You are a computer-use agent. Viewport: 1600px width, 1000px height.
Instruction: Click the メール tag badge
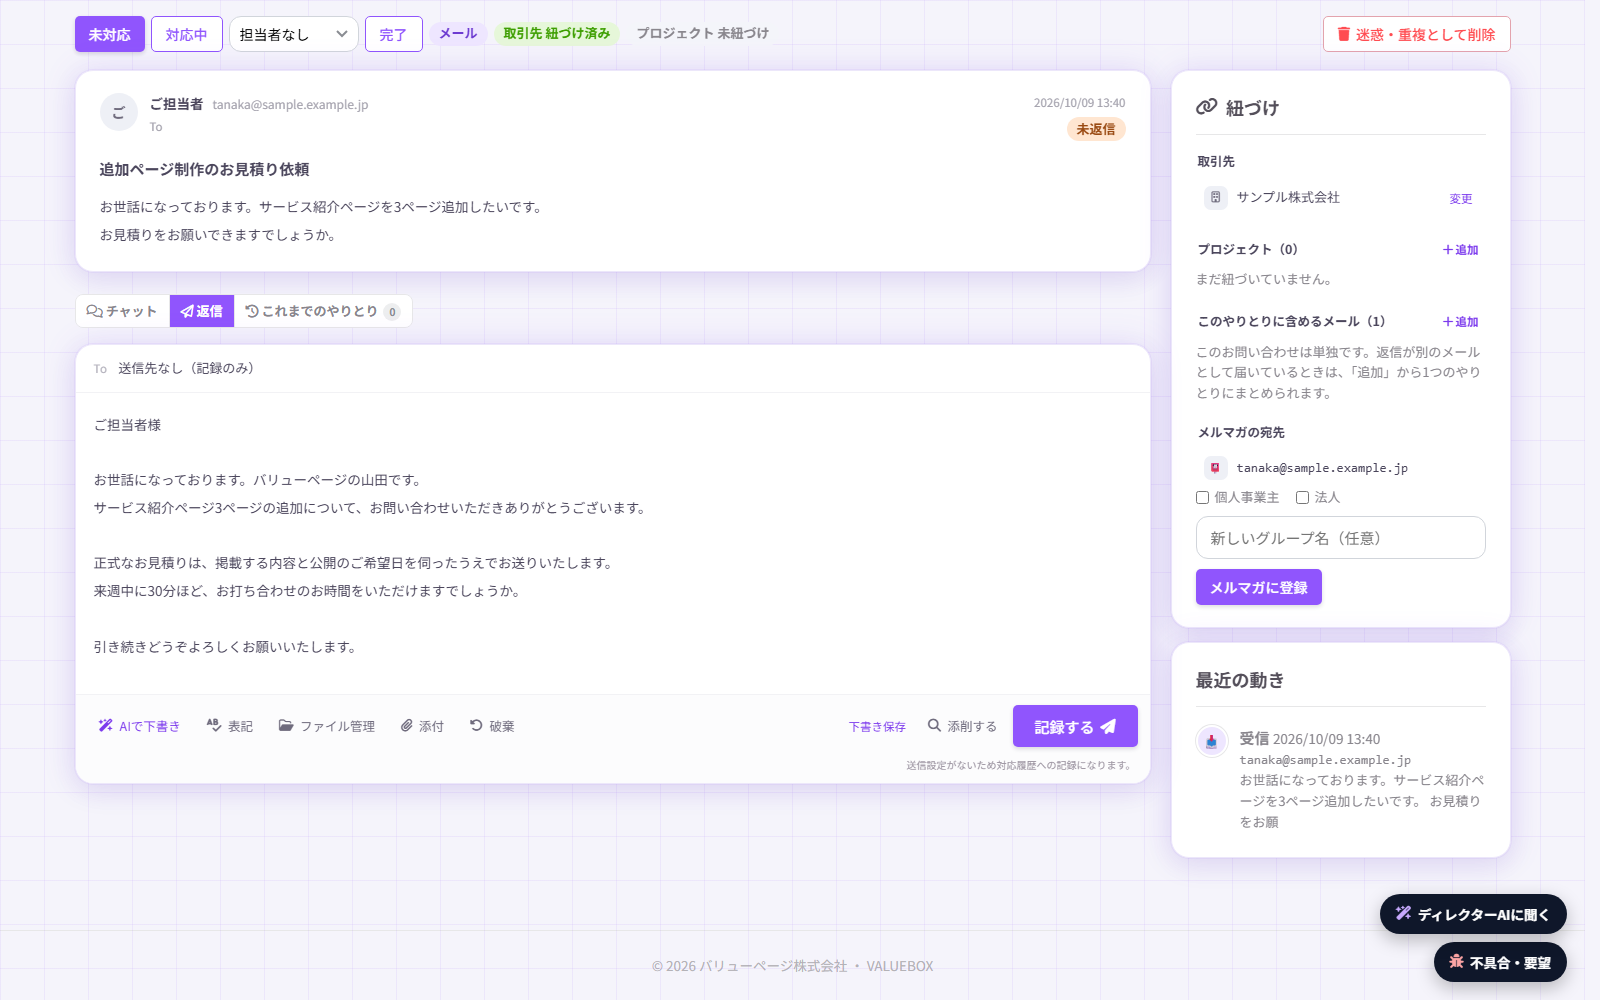coord(458,33)
